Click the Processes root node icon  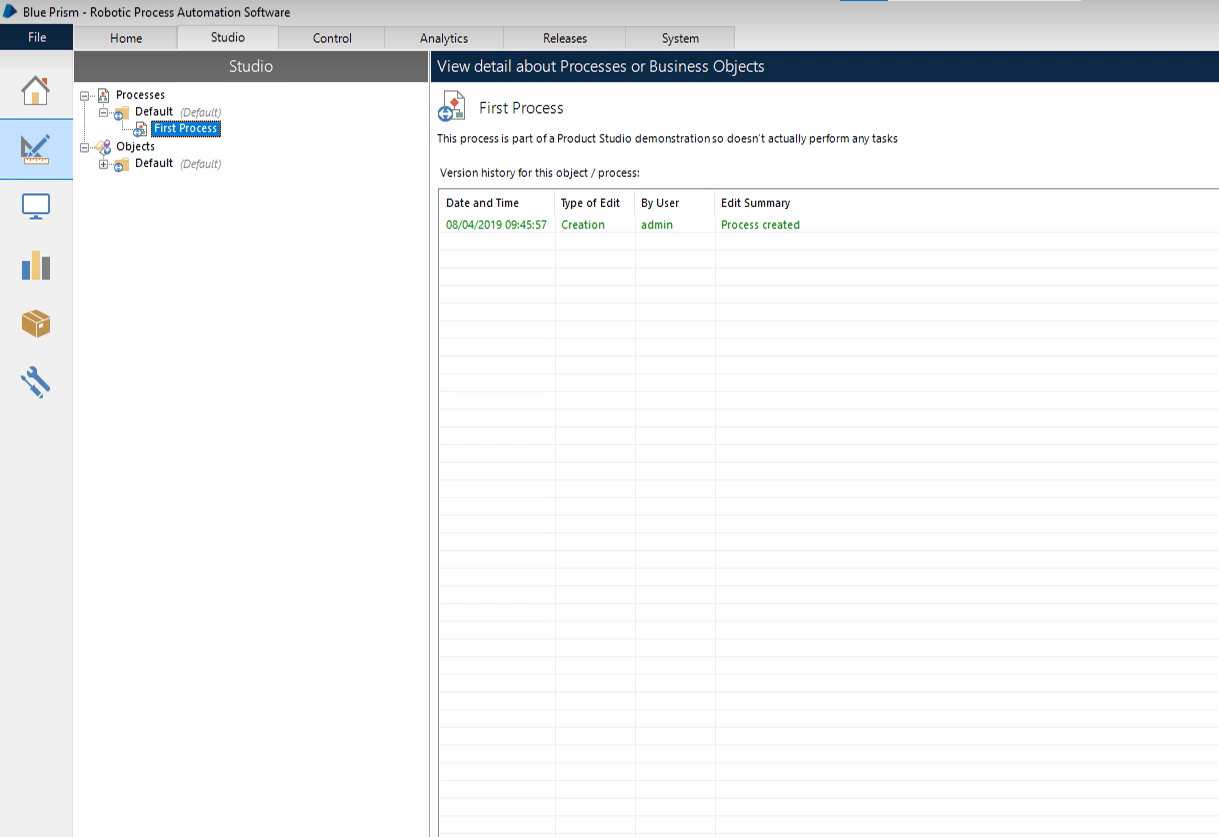pos(103,95)
